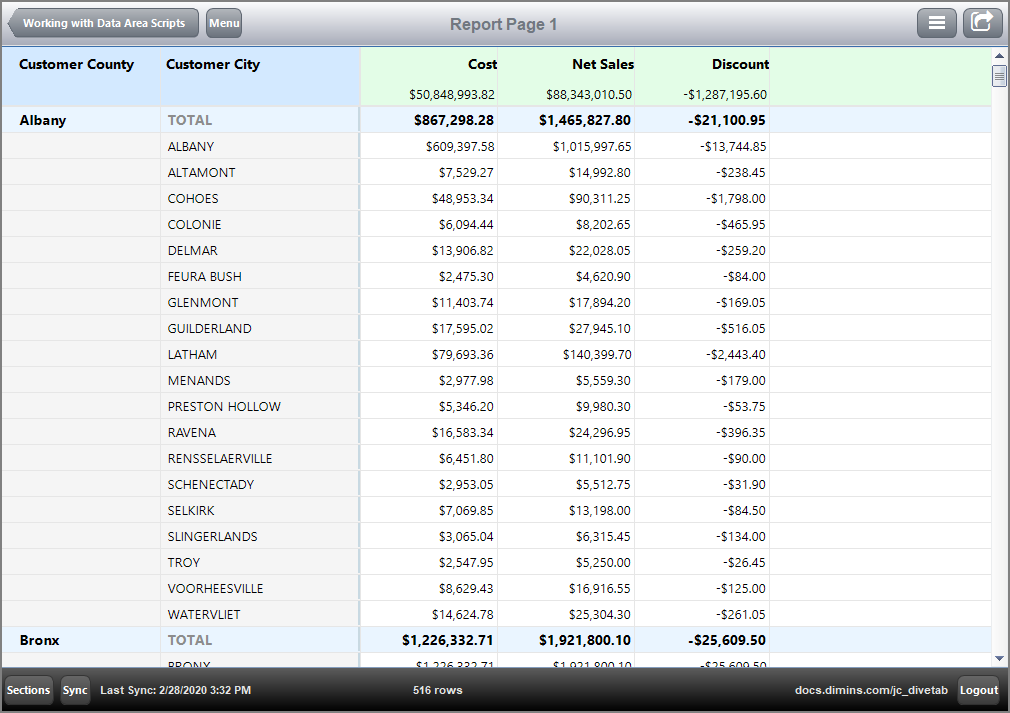Sync the report data
The width and height of the screenshot is (1010, 713).
(75, 690)
